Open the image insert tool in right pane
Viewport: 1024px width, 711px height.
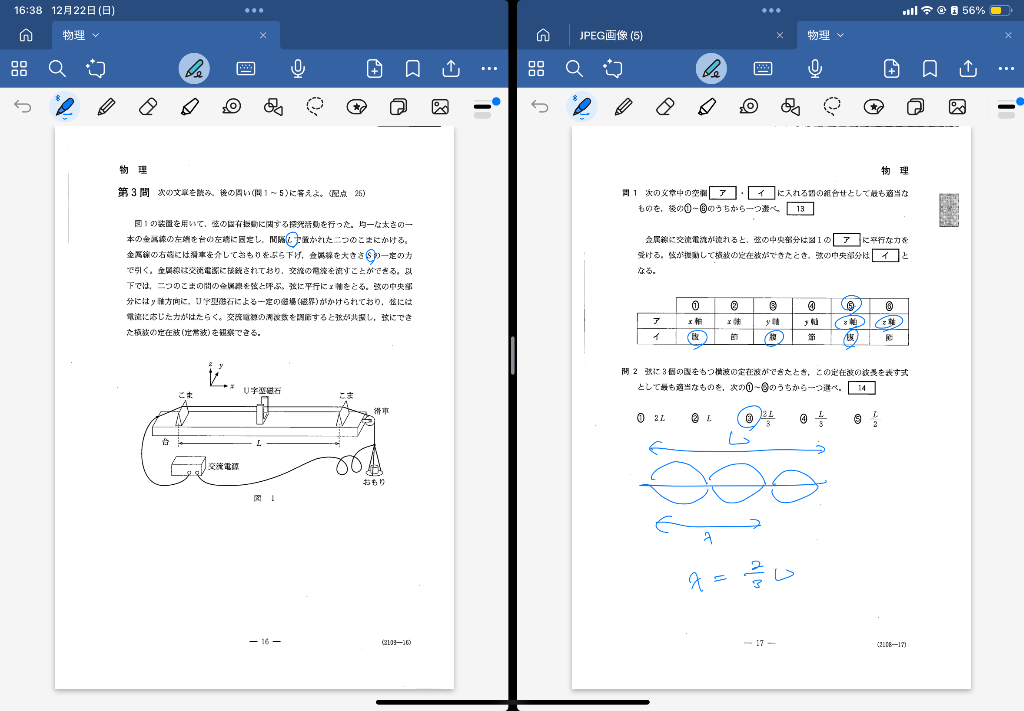pos(957,107)
